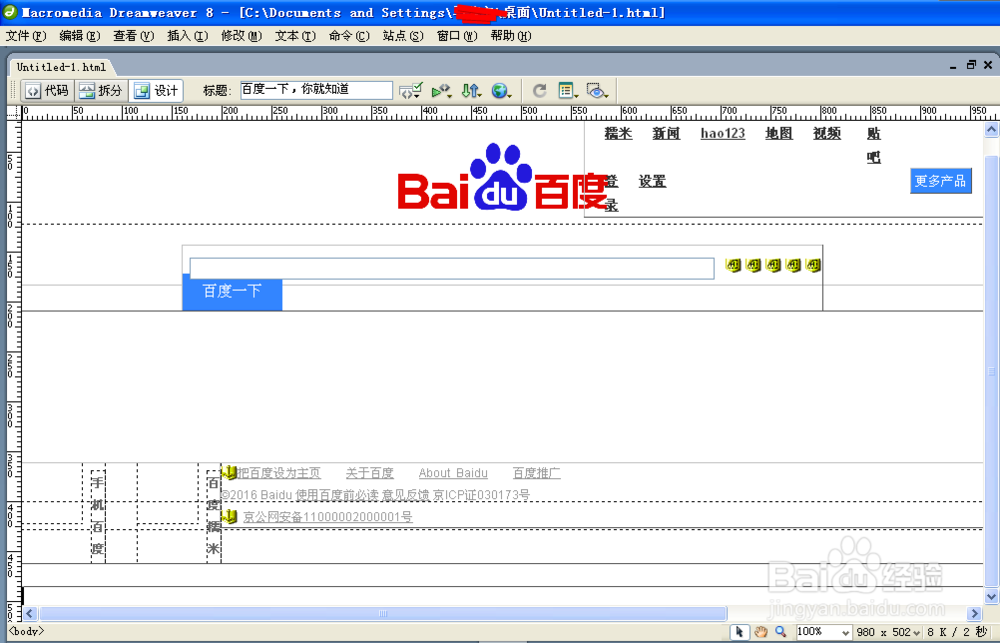Image resolution: width=1000 pixels, height=643 pixels.
Task: Open window size 980 x 502 dropdown
Action: pyautogui.click(x=888, y=632)
